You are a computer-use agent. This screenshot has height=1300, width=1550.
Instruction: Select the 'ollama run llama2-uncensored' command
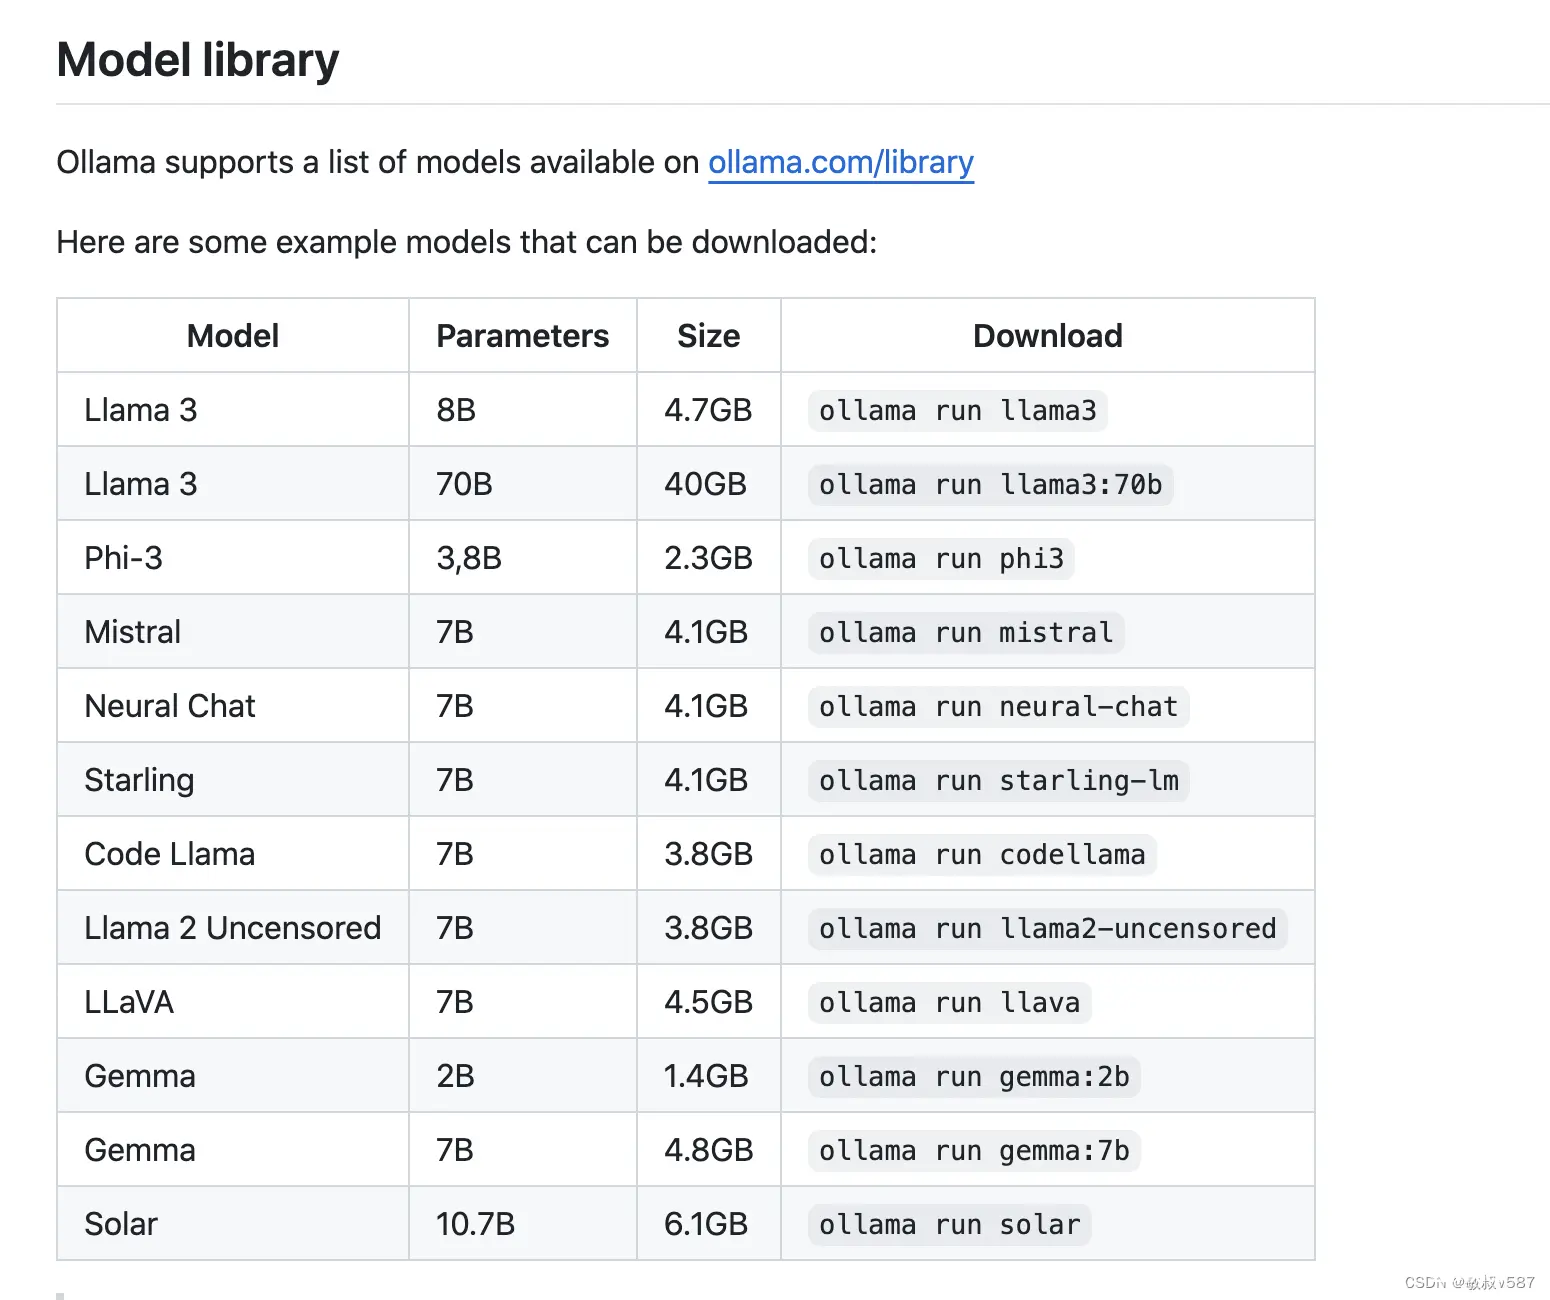tap(1047, 929)
